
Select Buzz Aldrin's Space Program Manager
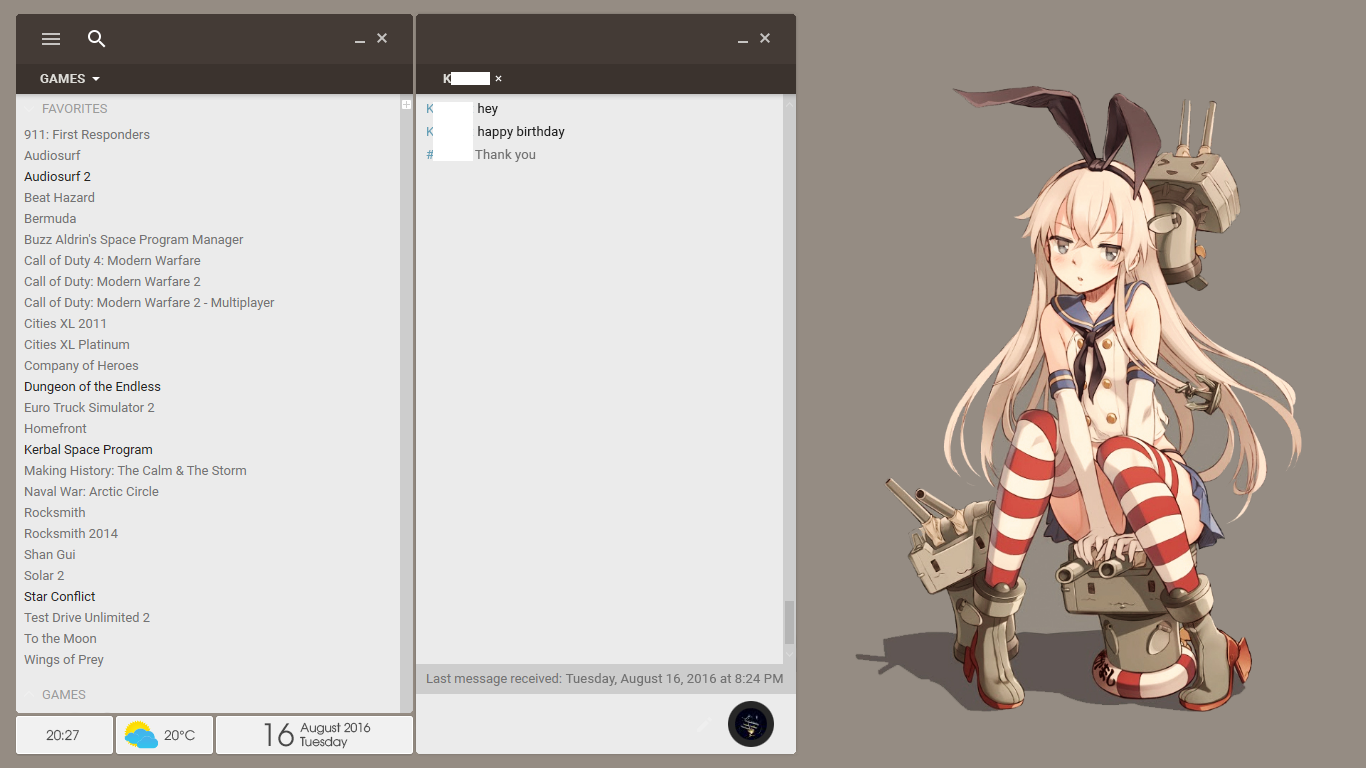pyautogui.click(x=134, y=240)
